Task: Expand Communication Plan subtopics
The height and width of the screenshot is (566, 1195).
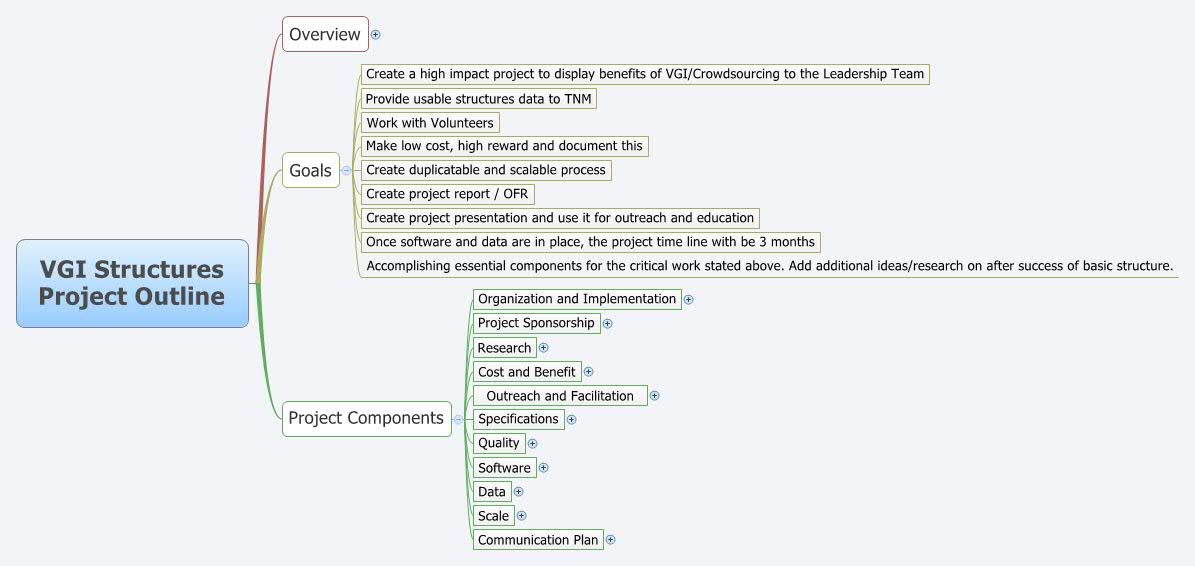Action: [610, 540]
